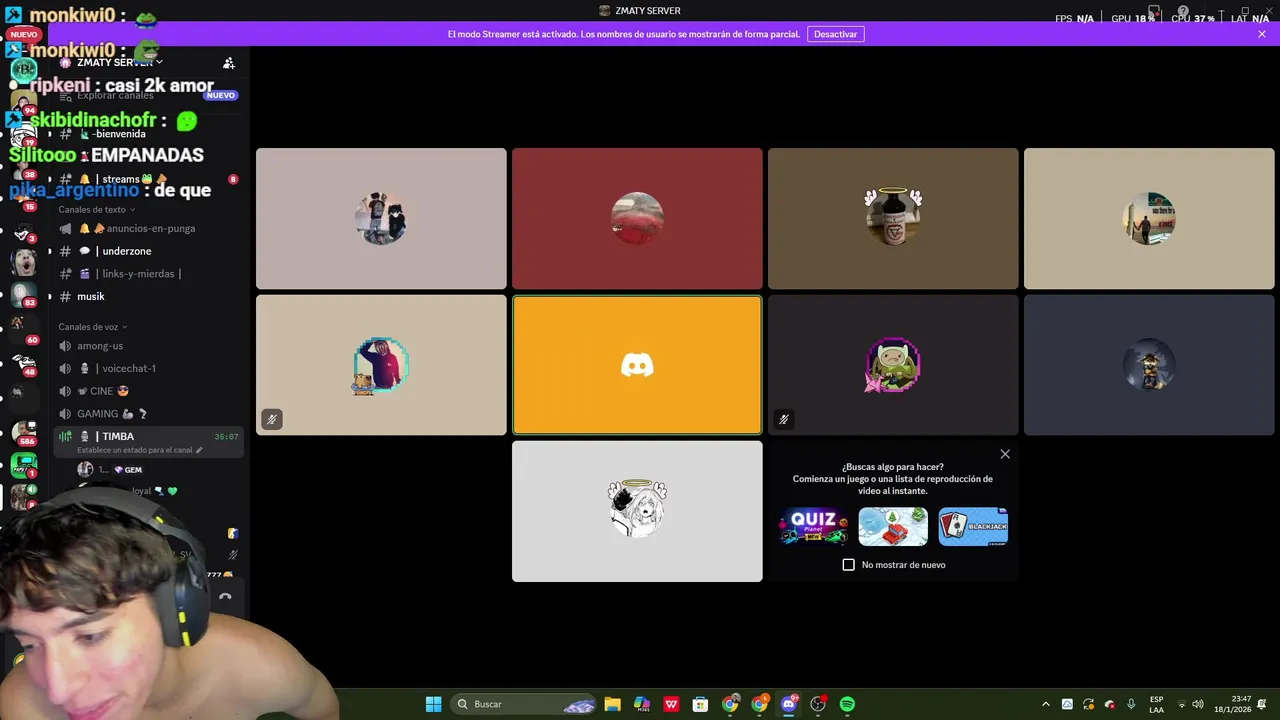The height and width of the screenshot is (720, 1280).
Task: Launch the Blackjack activity
Action: [x=973, y=527]
